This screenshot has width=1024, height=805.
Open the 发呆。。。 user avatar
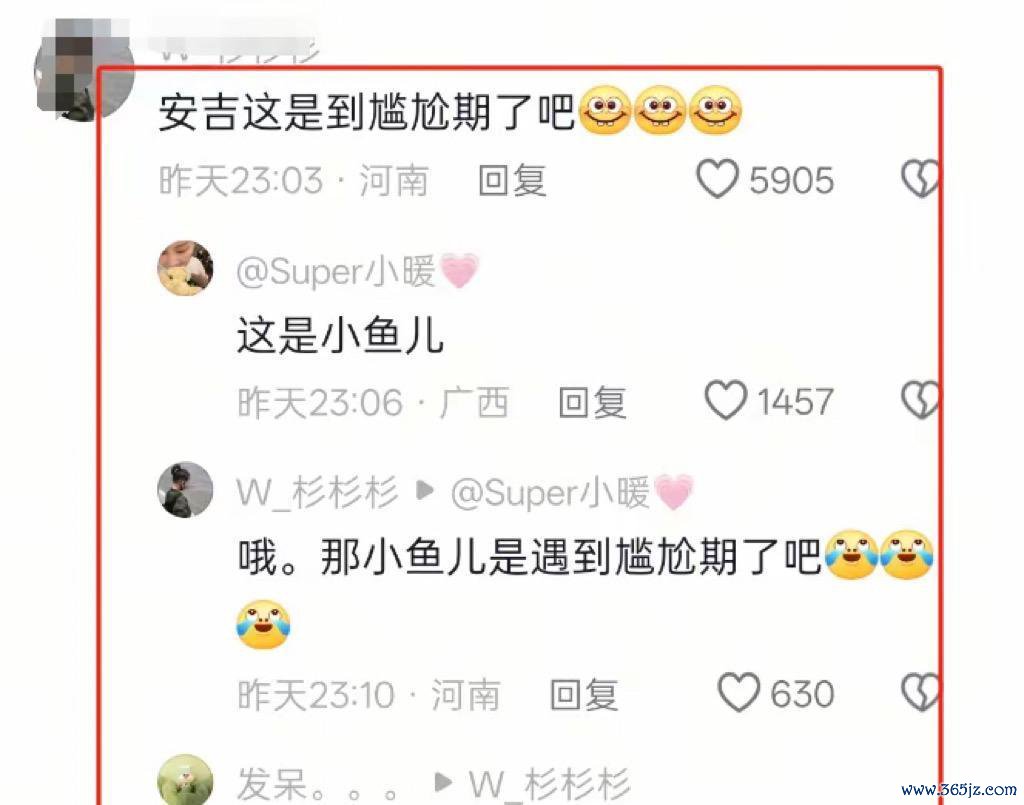[x=185, y=780]
